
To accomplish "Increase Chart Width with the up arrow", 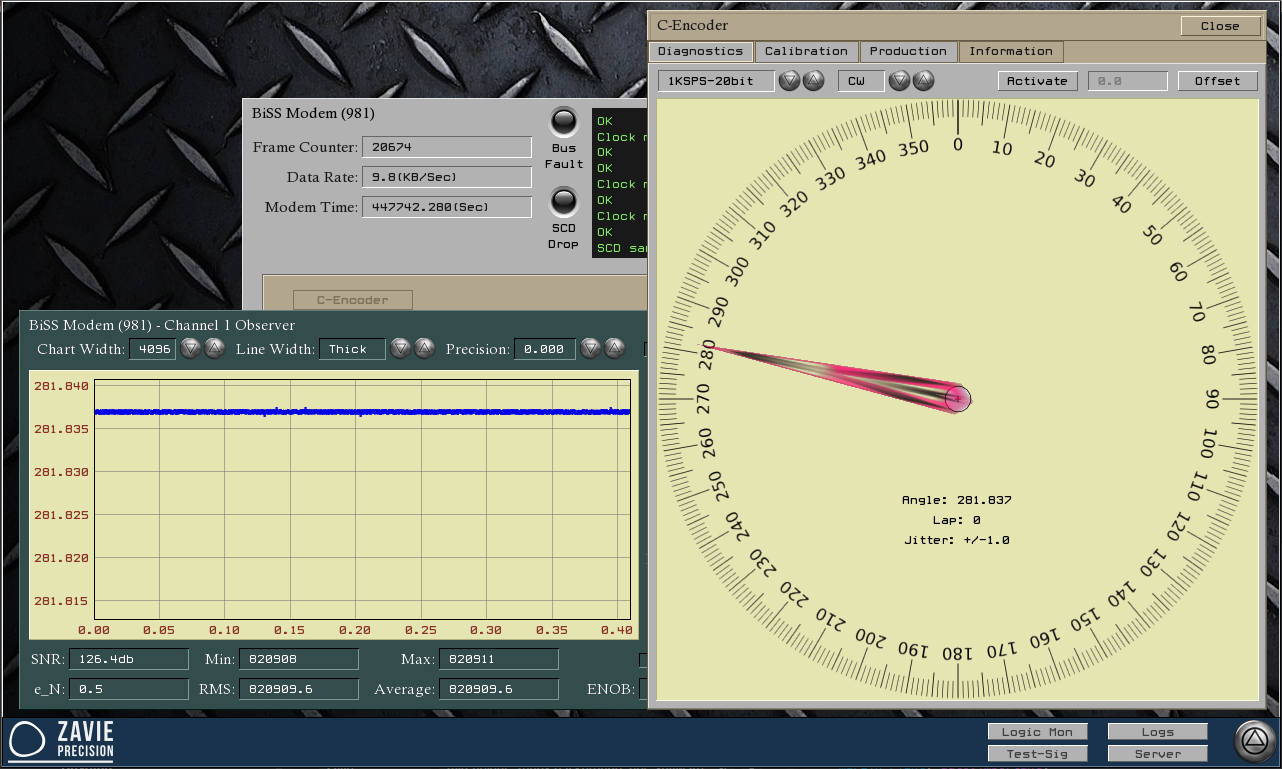I will tap(215, 348).
